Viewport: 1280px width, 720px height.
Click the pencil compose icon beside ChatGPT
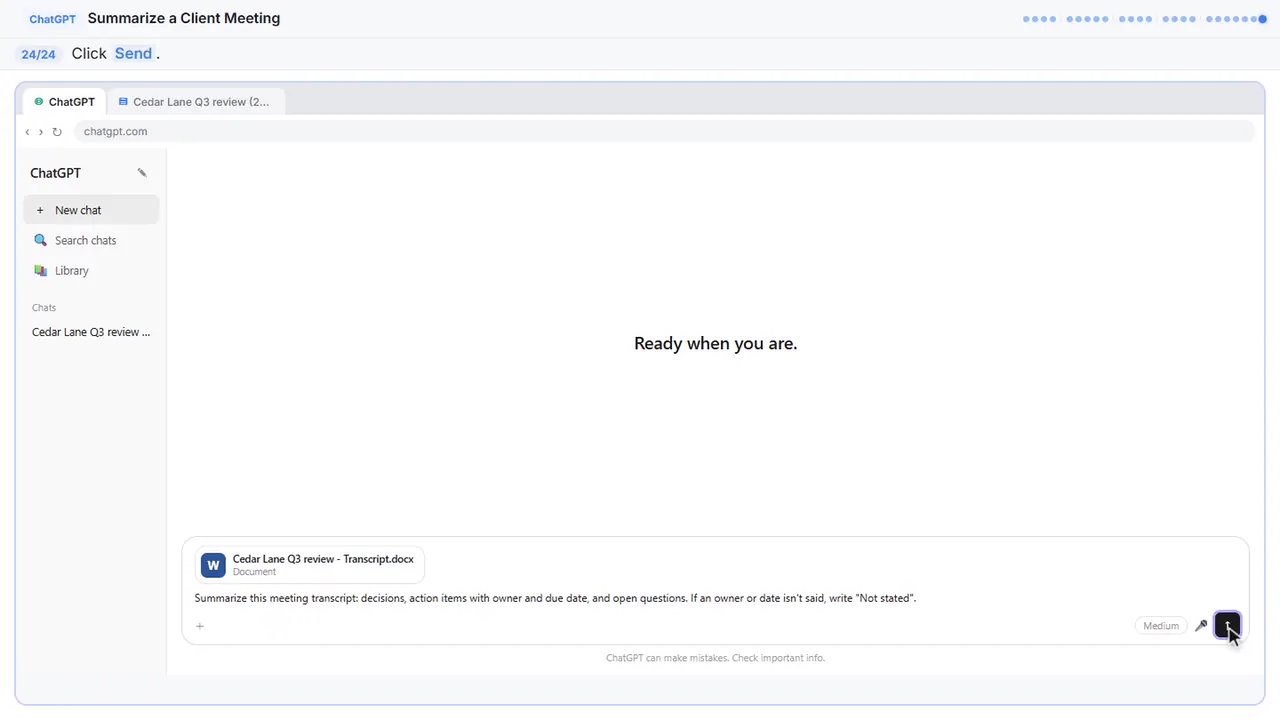[142, 173]
